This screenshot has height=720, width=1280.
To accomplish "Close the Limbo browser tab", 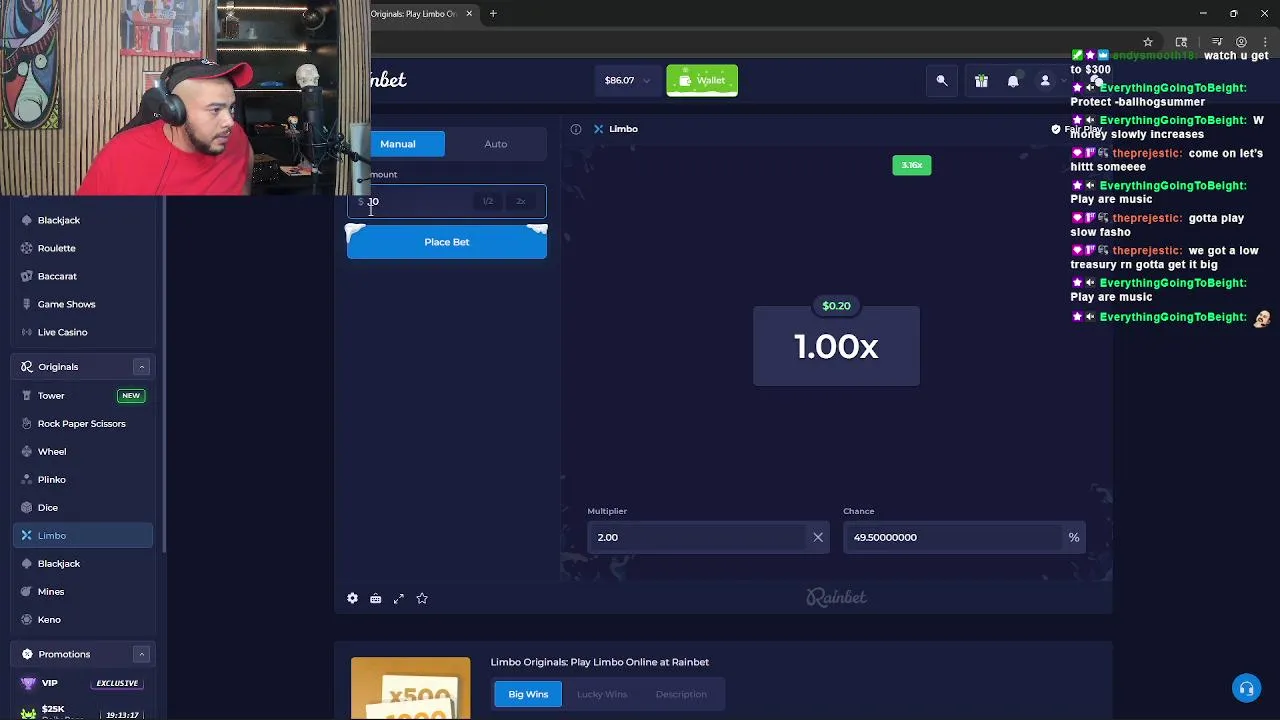I will [469, 14].
